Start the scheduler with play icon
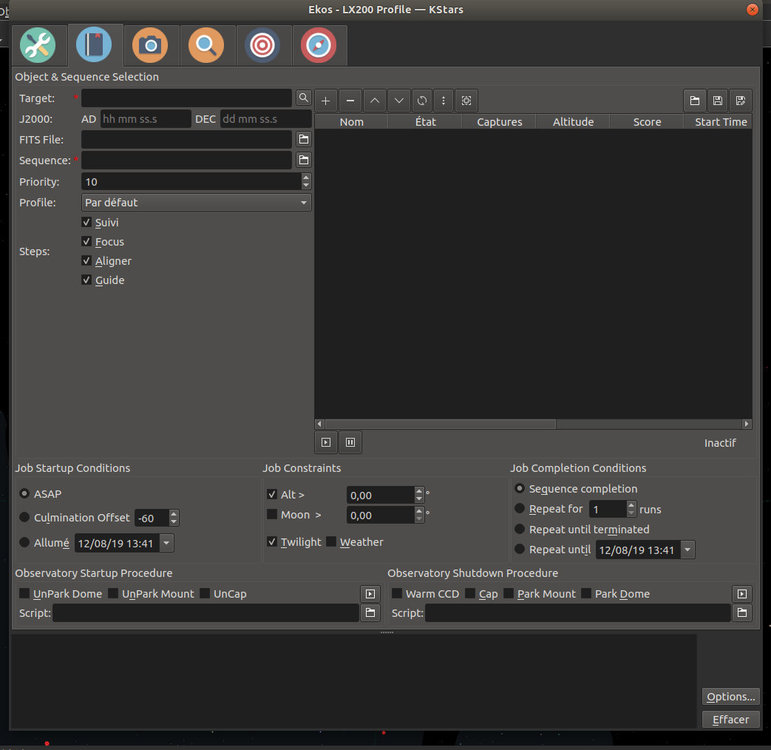This screenshot has width=771, height=750. click(326, 442)
